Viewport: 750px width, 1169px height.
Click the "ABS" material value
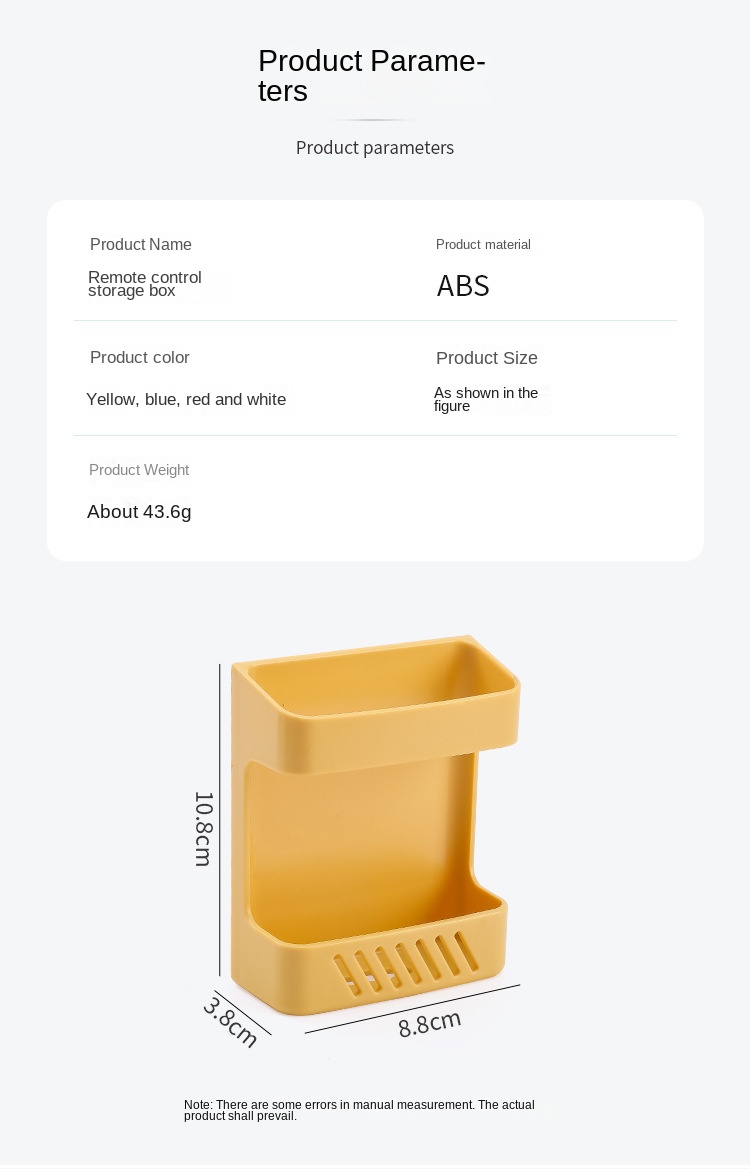(x=463, y=286)
